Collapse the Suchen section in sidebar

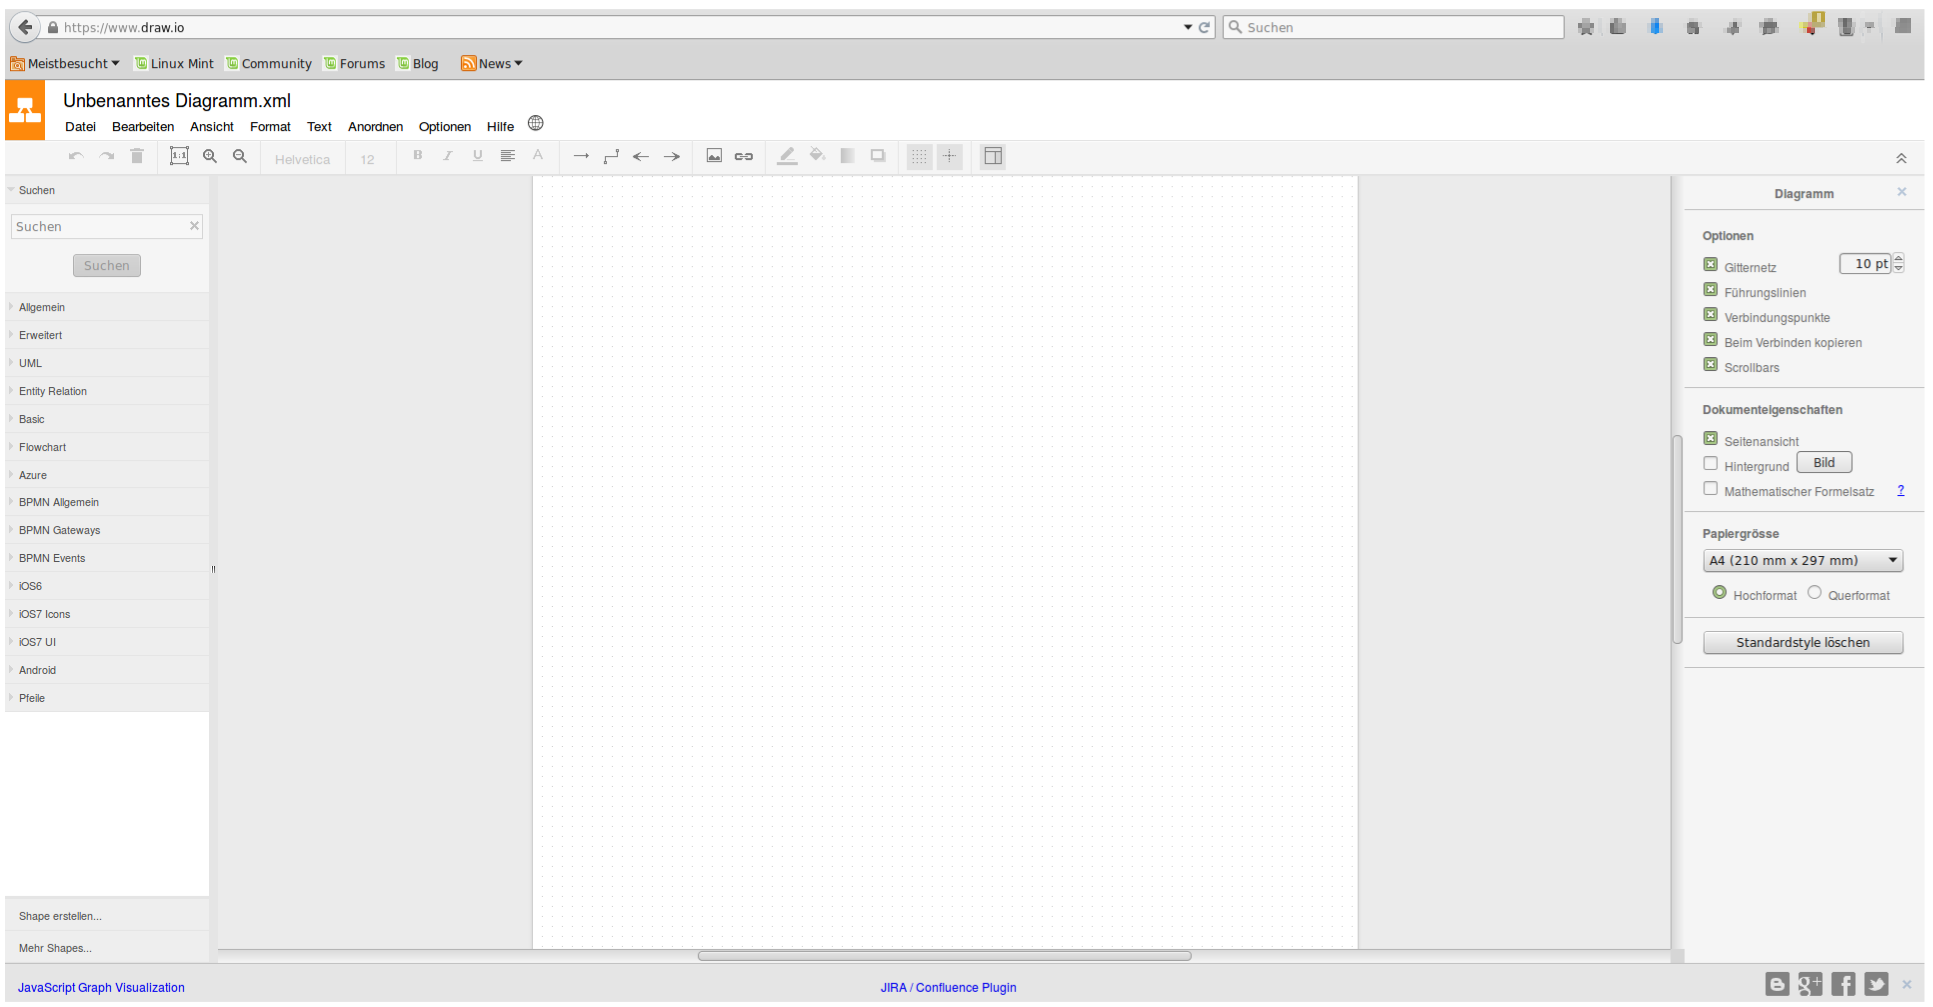[x=107, y=190]
